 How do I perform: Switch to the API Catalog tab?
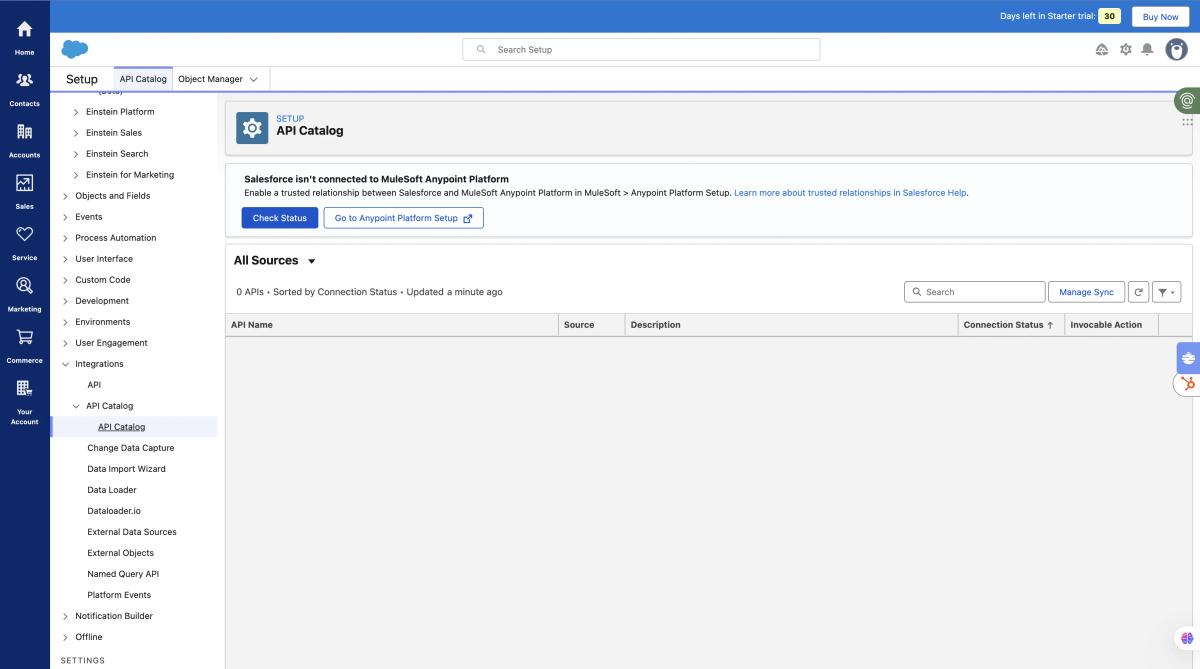[143, 79]
